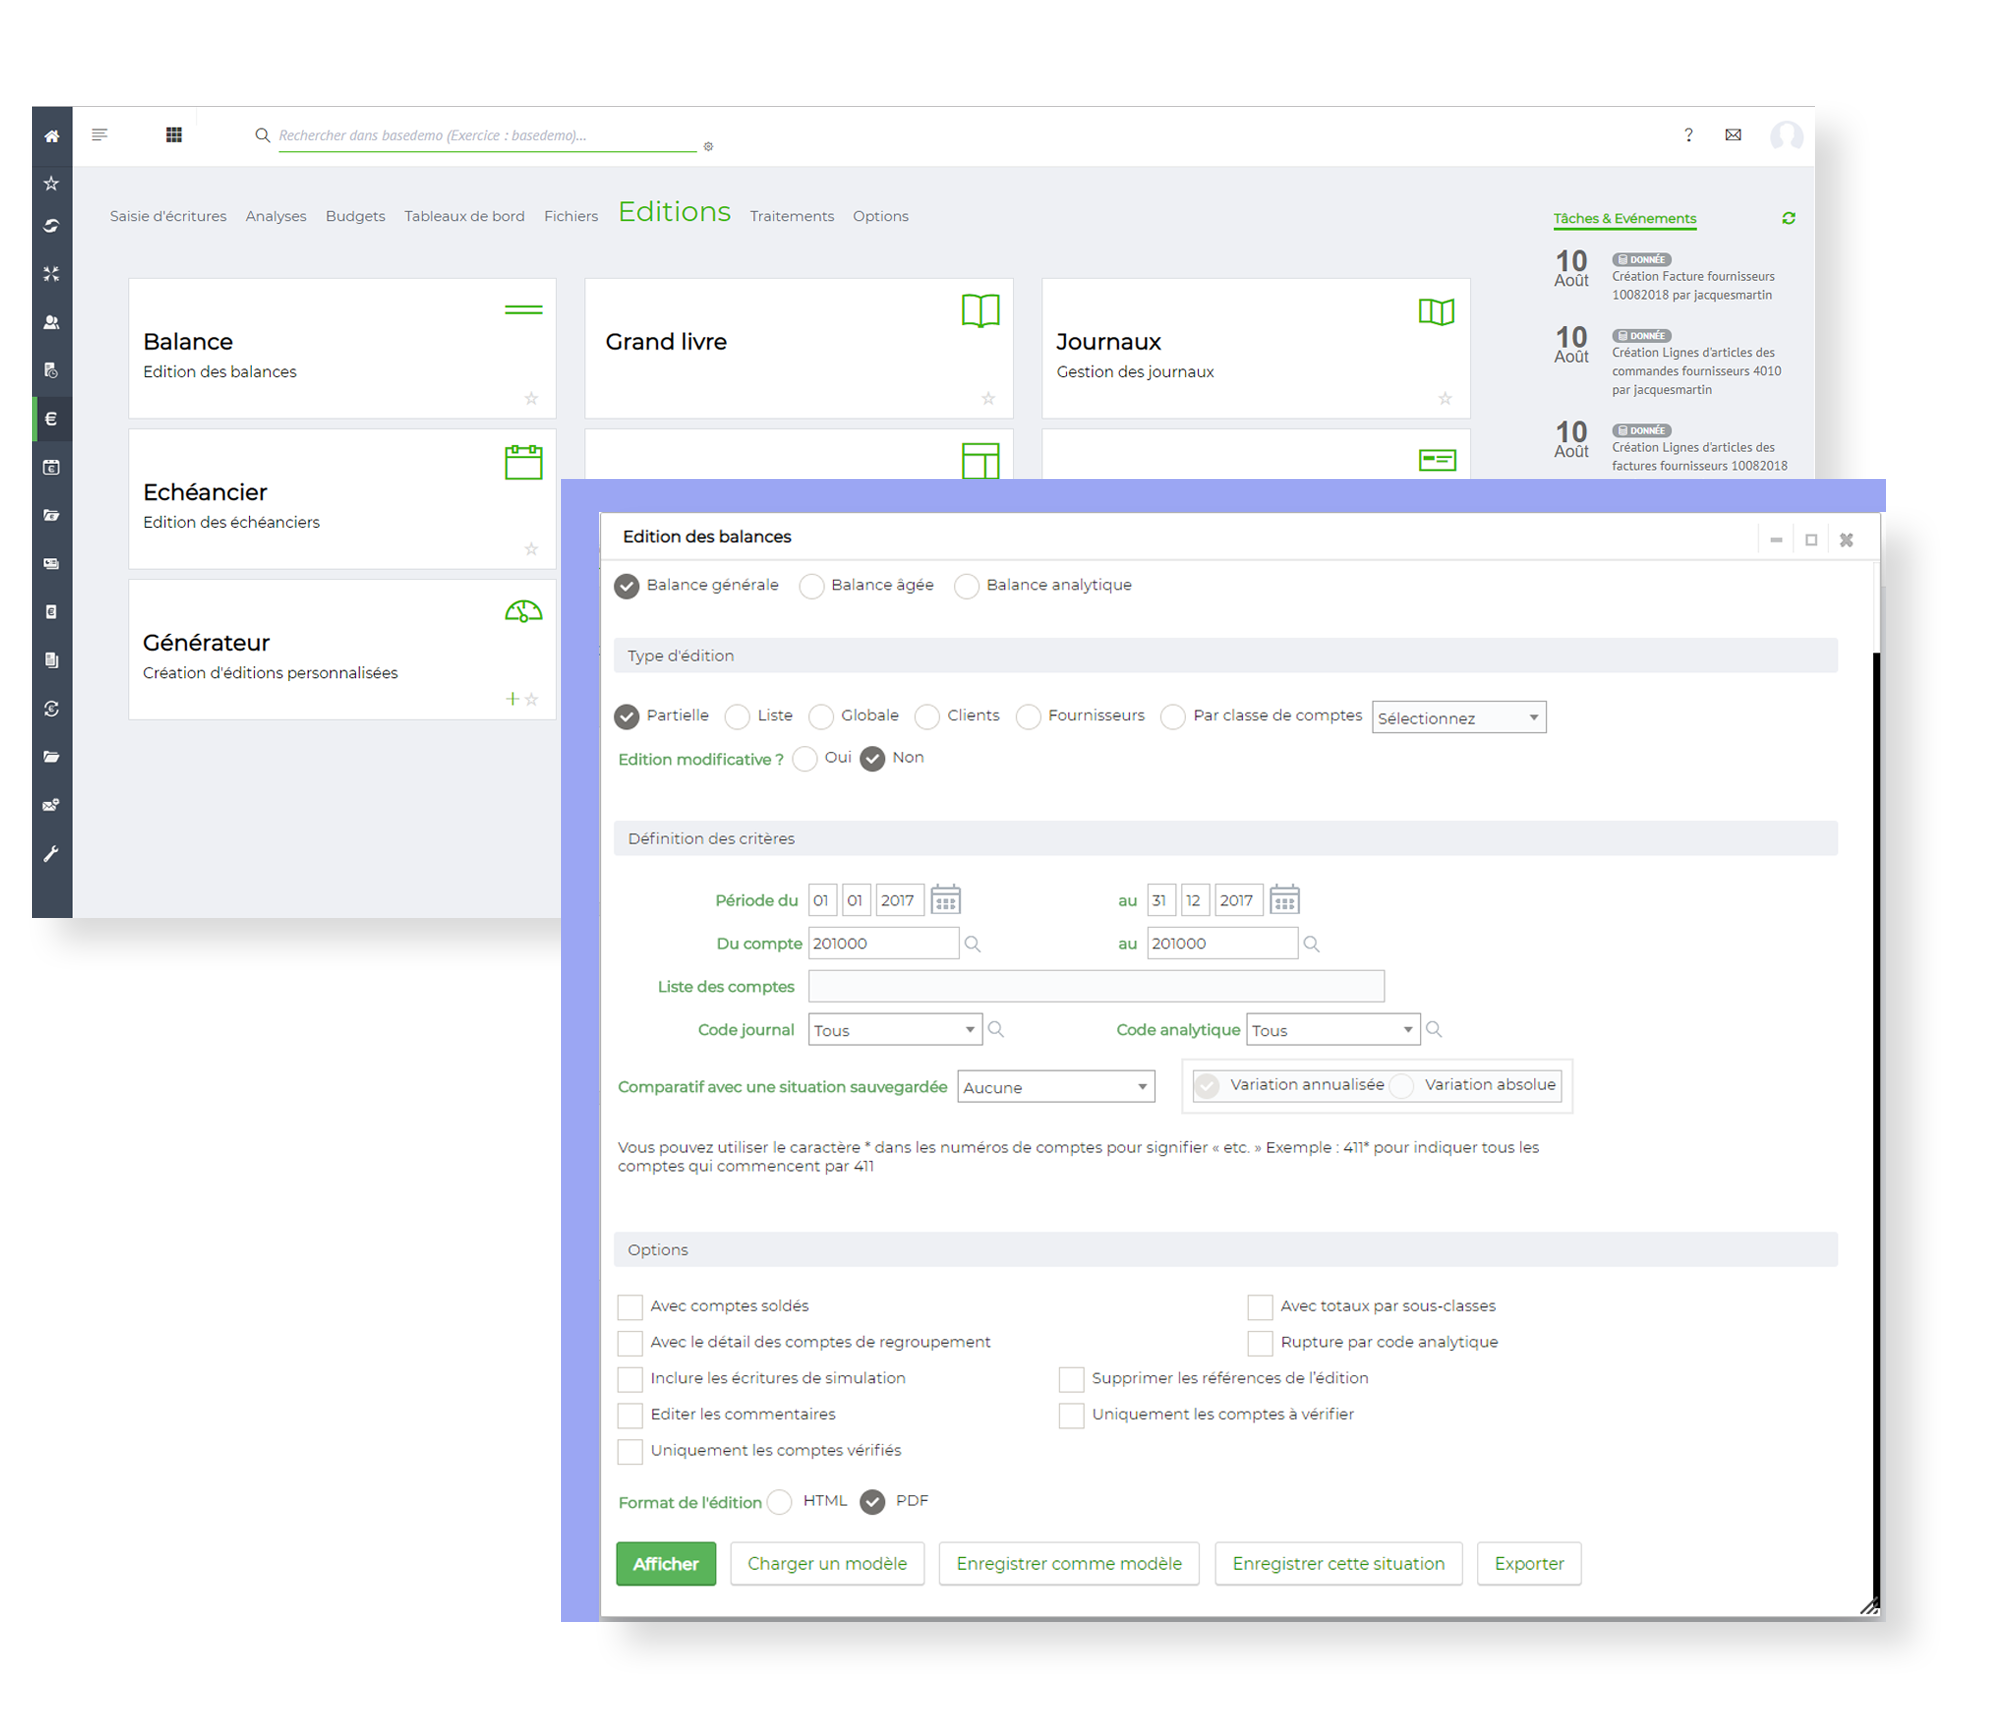Switch to the Traitements menu tab

coord(791,216)
